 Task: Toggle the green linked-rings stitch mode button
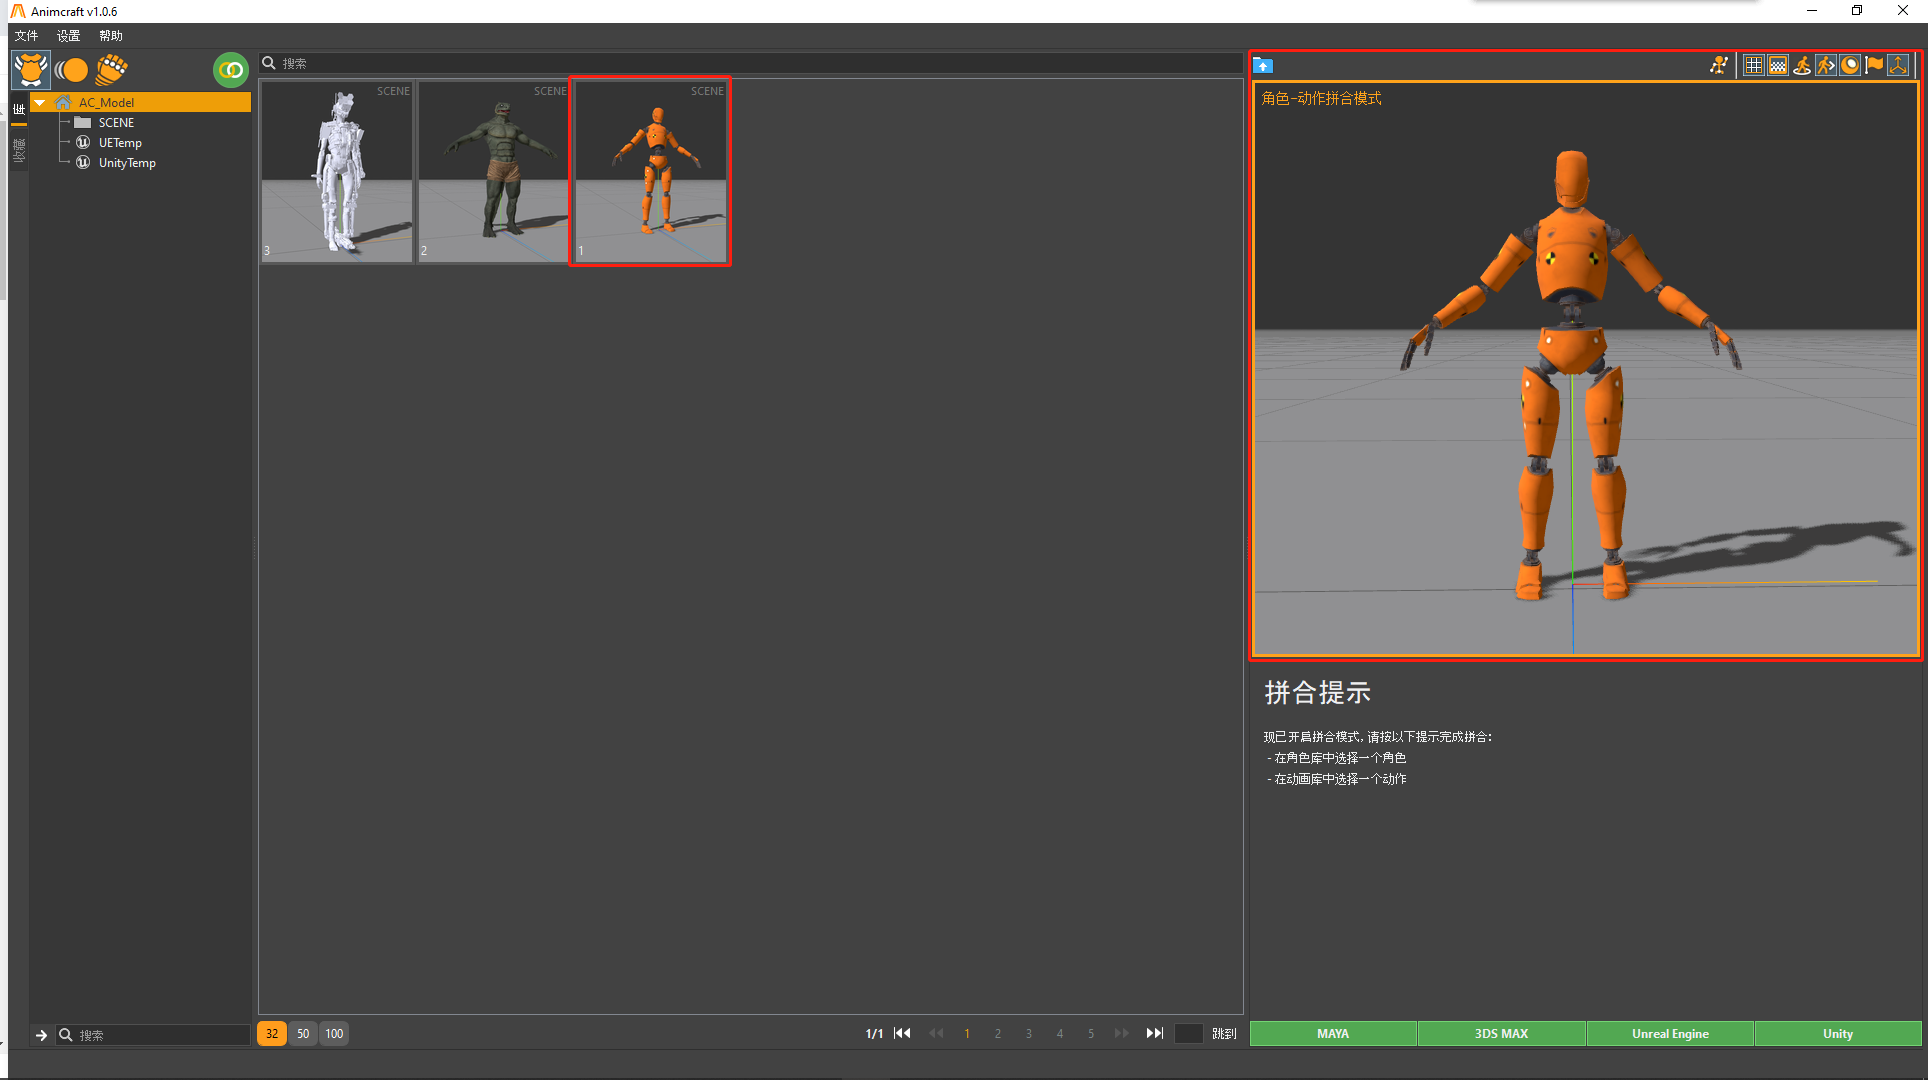pyautogui.click(x=231, y=70)
